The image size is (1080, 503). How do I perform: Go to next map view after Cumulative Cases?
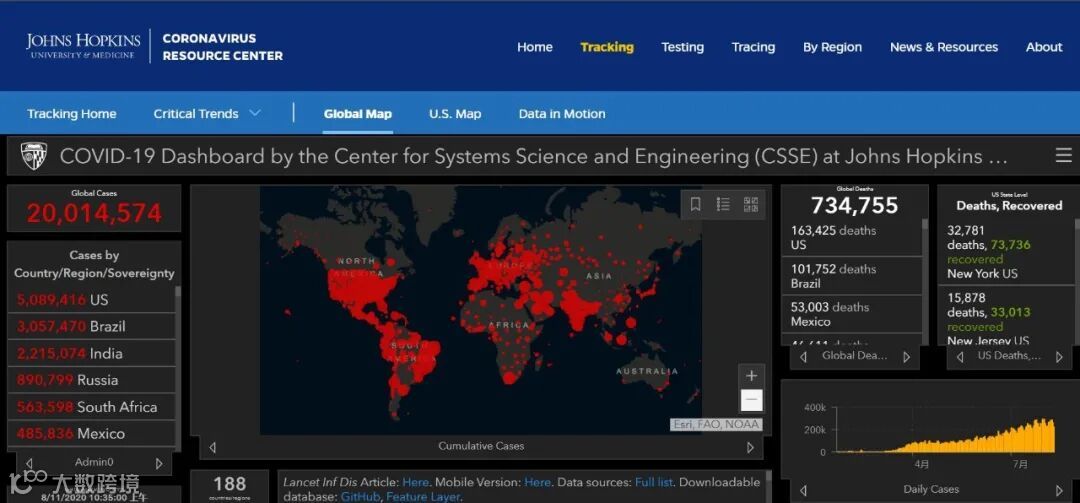point(750,447)
